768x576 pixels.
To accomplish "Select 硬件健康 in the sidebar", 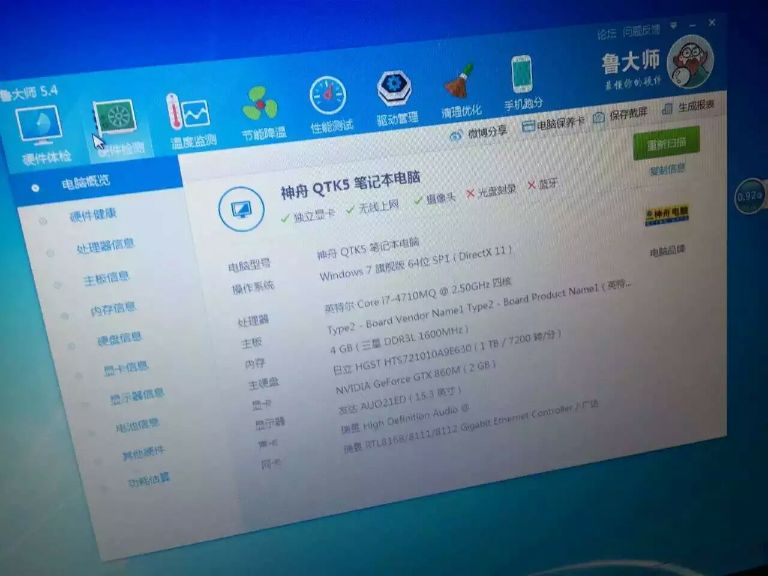I will point(93,215).
